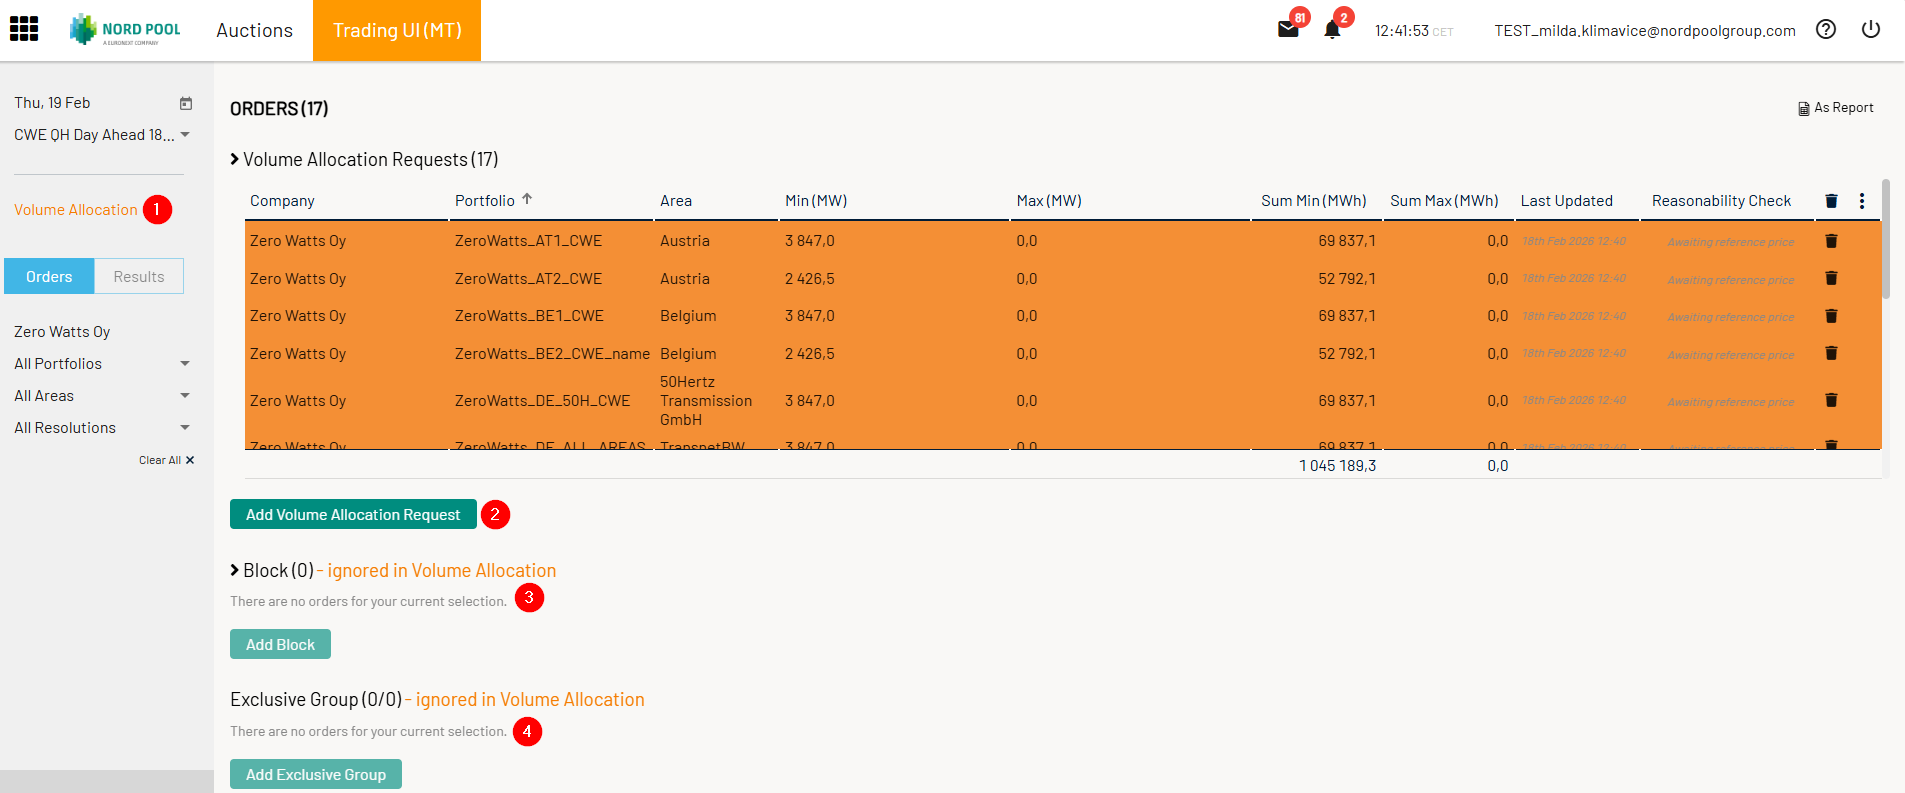Click the 50Hertz Transmission GmbH area cell

tap(706, 401)
